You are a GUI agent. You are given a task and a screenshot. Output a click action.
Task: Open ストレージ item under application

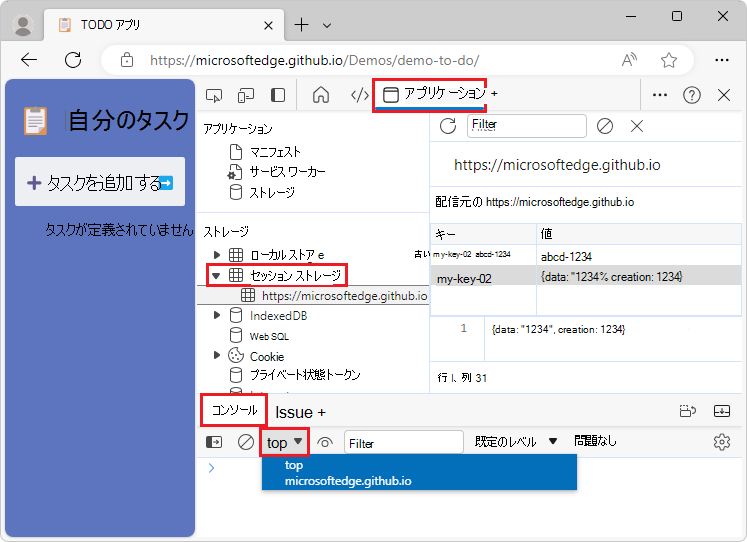click(x=262, y=192)
